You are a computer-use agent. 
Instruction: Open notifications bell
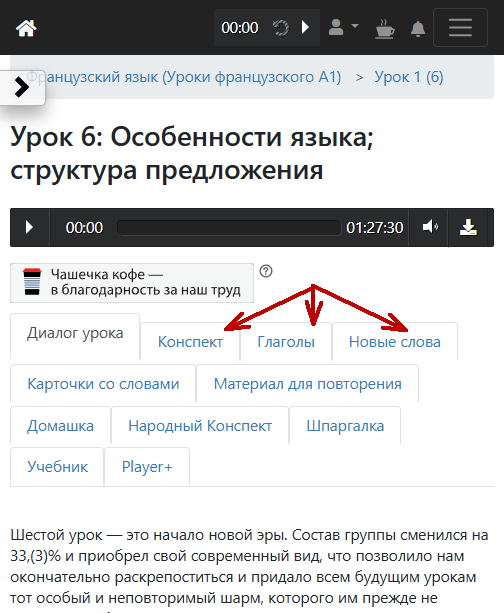pos(418,29)
